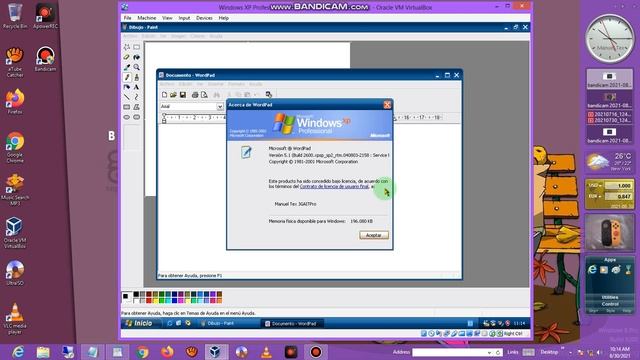
Task: Click the Date/Time insert icon in WordPad
Action: pos(269,95)
